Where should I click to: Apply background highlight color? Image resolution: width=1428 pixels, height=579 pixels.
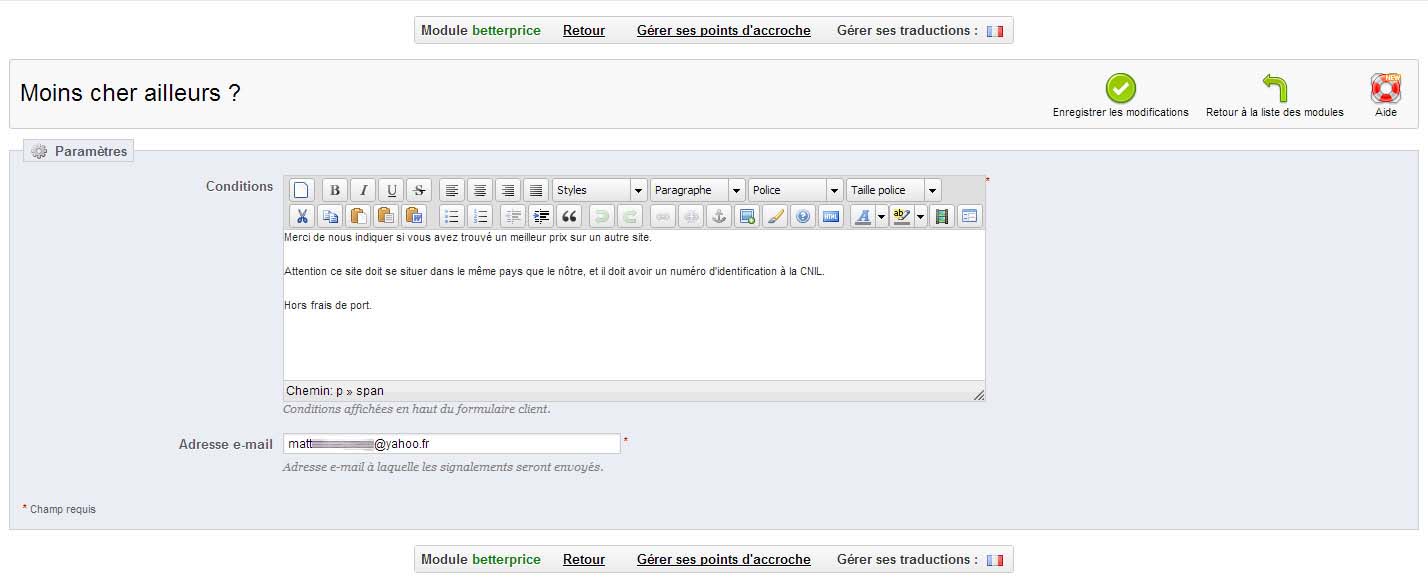902,216
